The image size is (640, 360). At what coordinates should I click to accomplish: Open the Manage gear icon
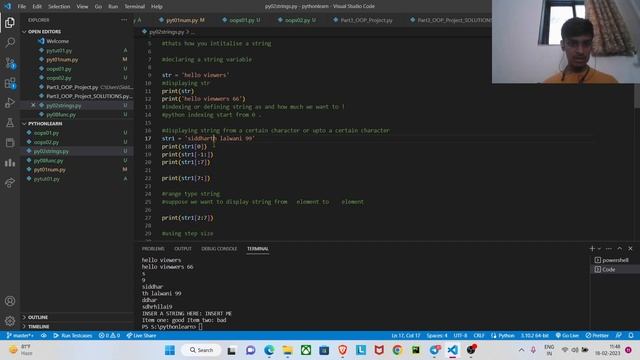[x=10, y=321]
